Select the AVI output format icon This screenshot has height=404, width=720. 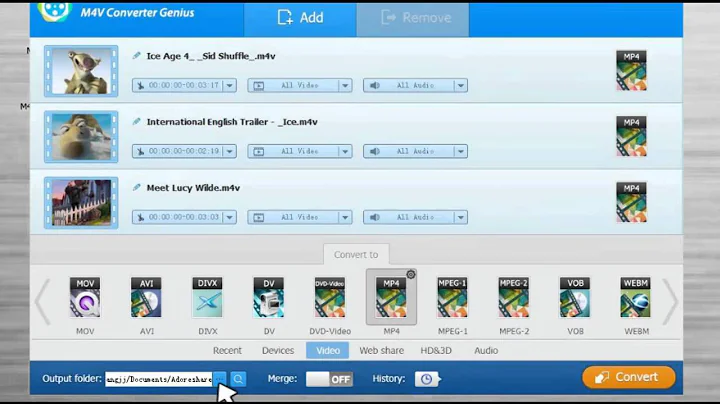(x=146, y=297)
